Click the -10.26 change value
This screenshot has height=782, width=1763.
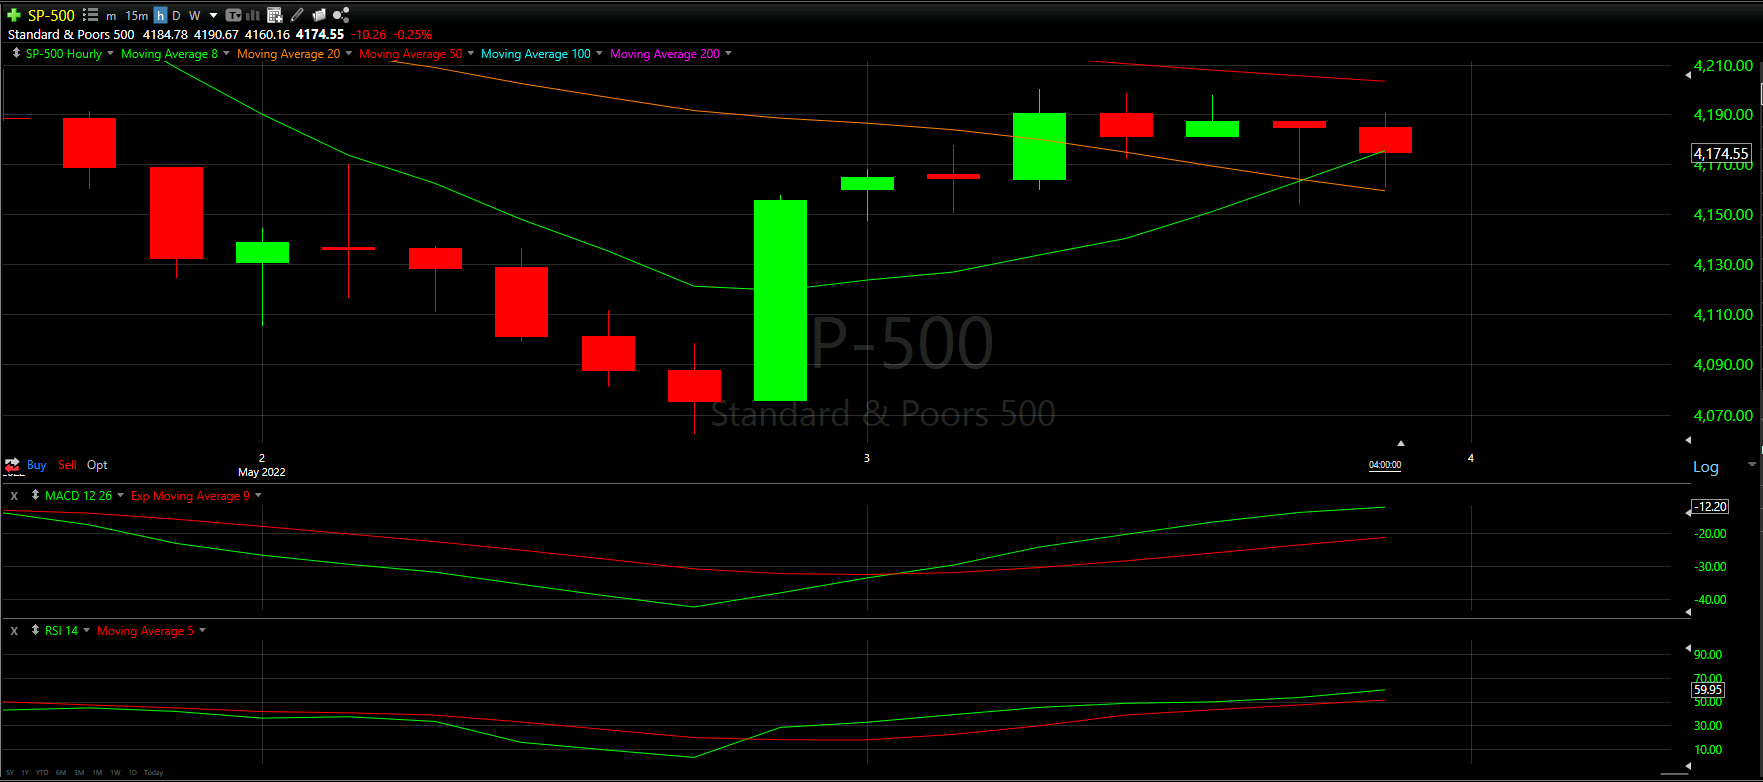369,34
